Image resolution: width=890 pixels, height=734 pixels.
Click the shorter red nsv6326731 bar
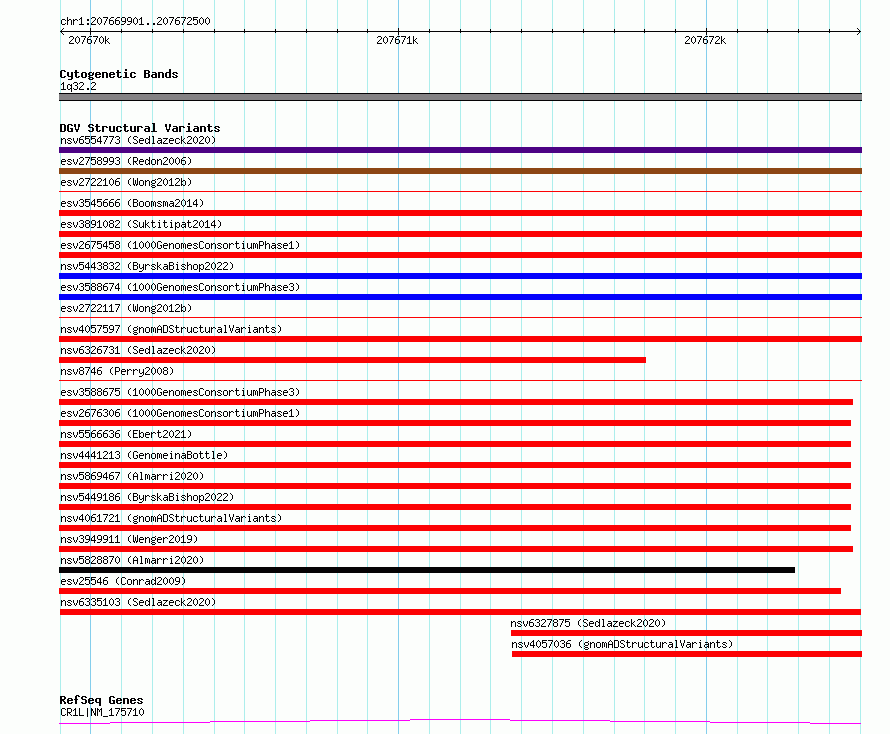click(352, 360)
